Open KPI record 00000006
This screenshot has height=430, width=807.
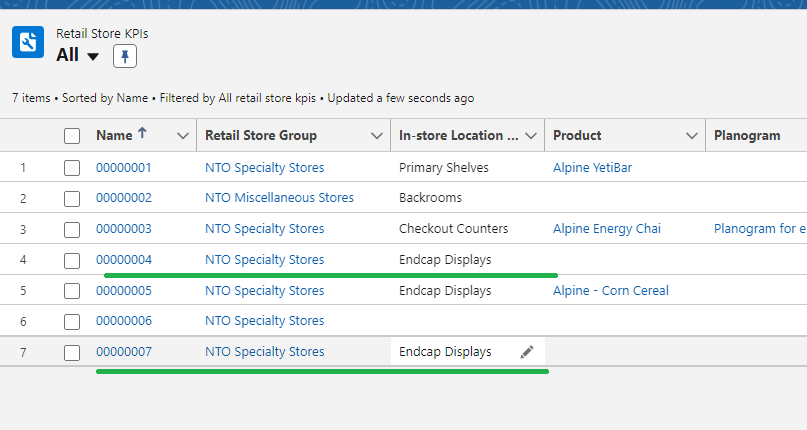pyautogui.click(x=124, y=321)
